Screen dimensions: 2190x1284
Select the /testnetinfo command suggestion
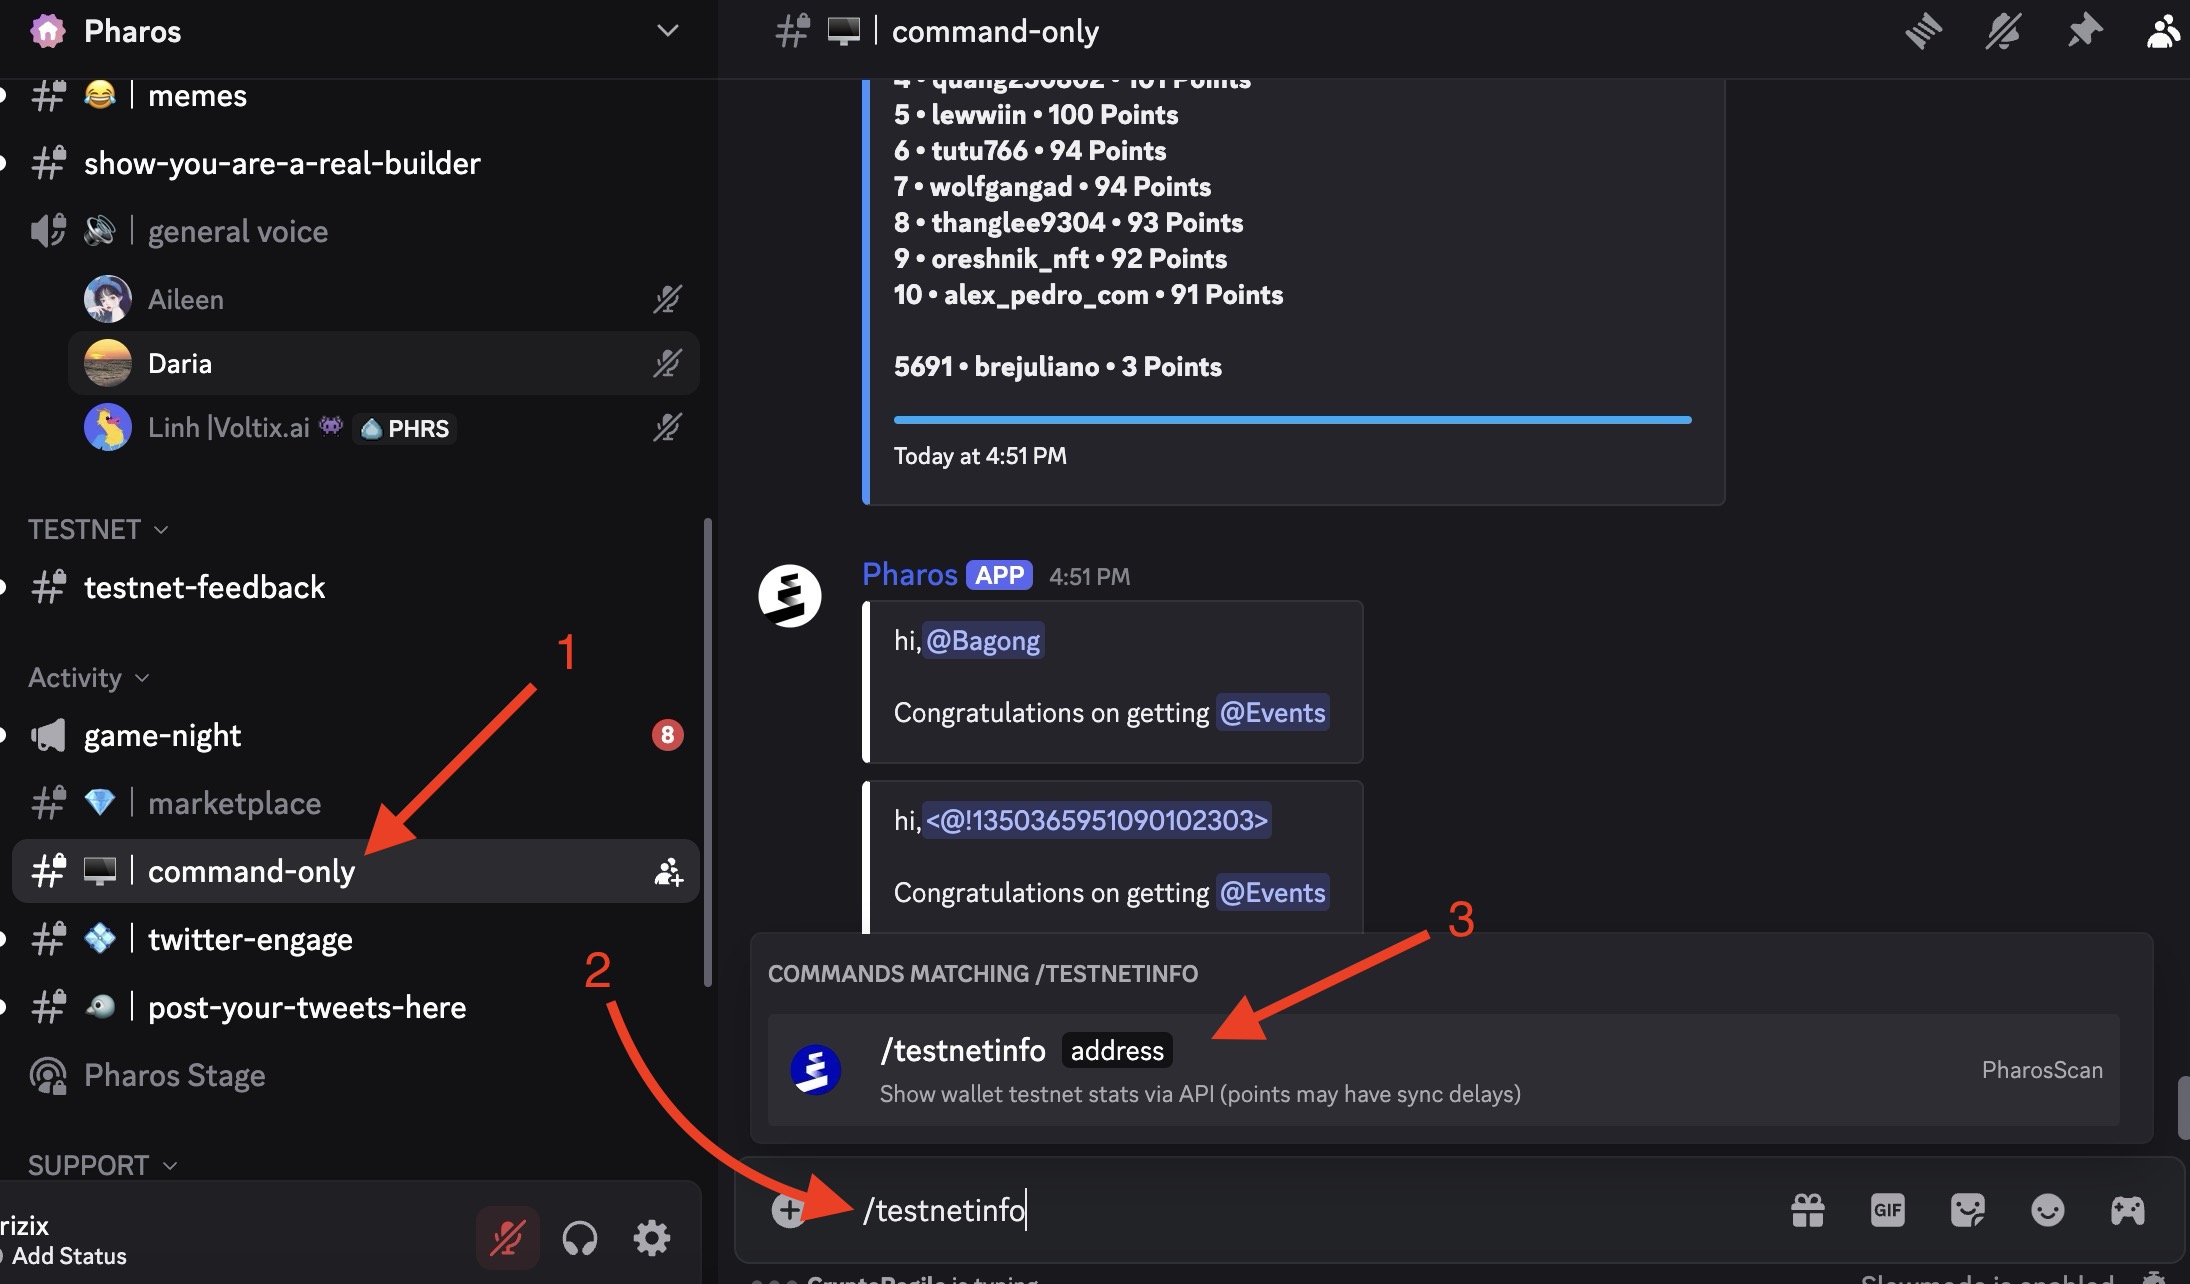pyautogui.click(x=1443, y=1069)
